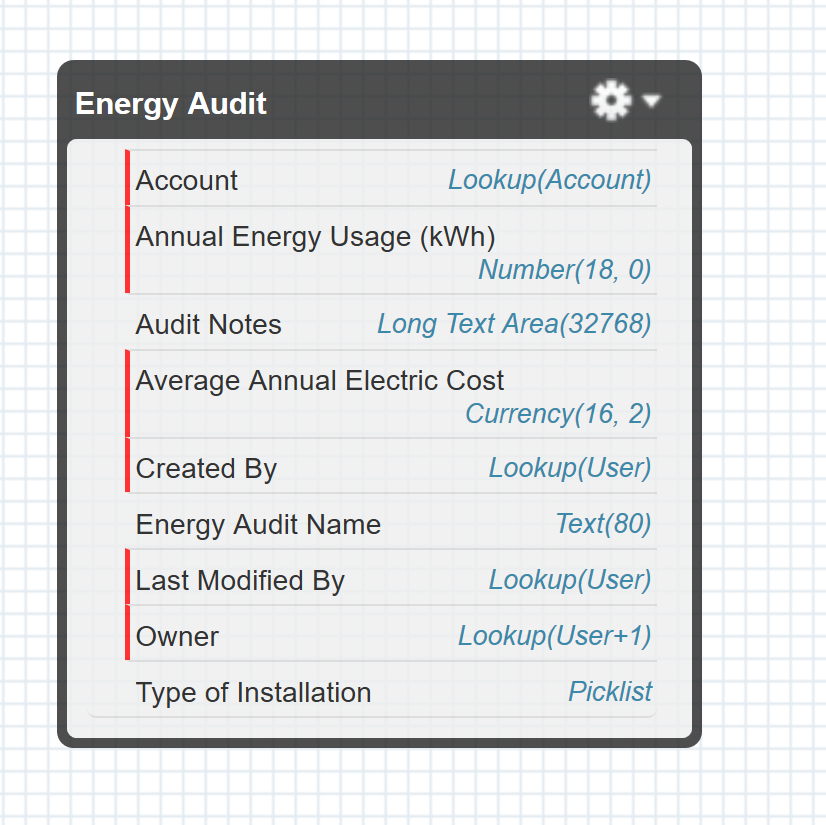Select the Energy Audit Name field

[258, 525]
